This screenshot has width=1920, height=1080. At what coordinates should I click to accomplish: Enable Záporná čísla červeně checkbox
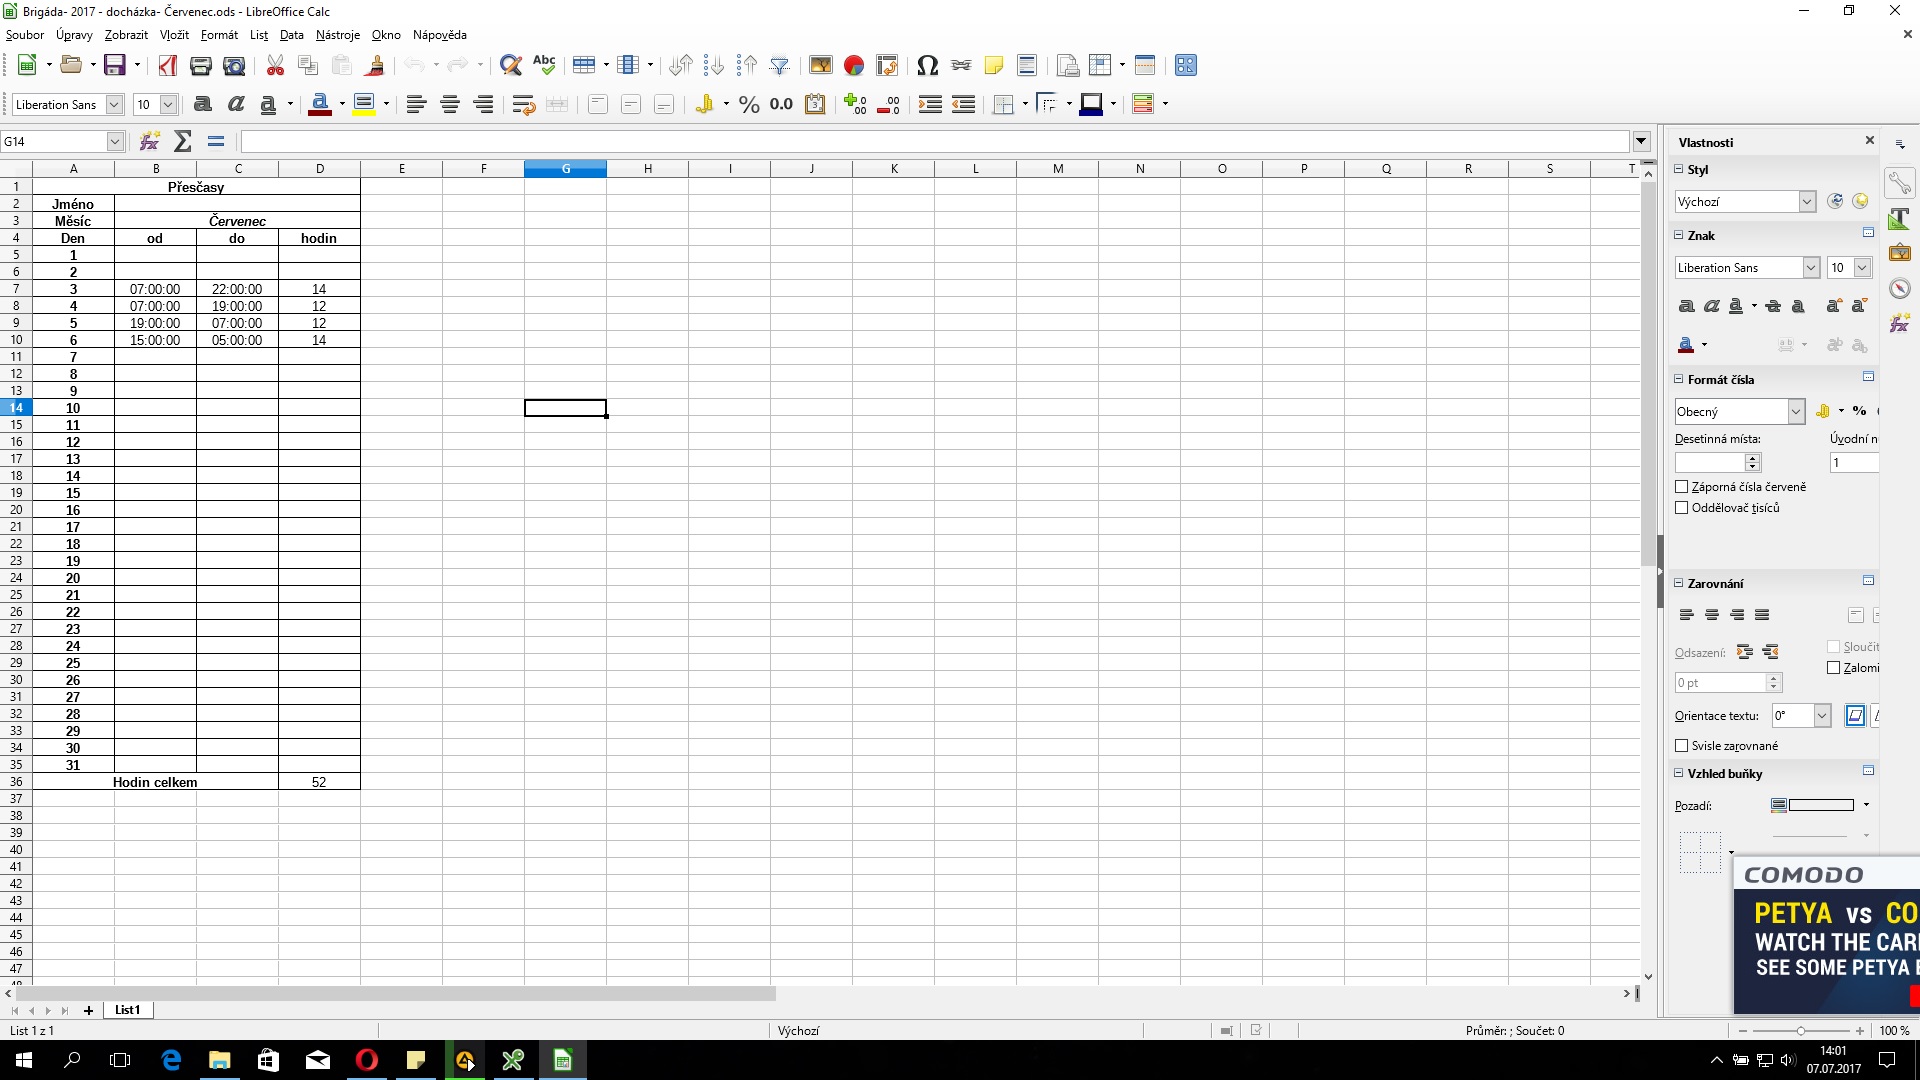[1681, 487]
